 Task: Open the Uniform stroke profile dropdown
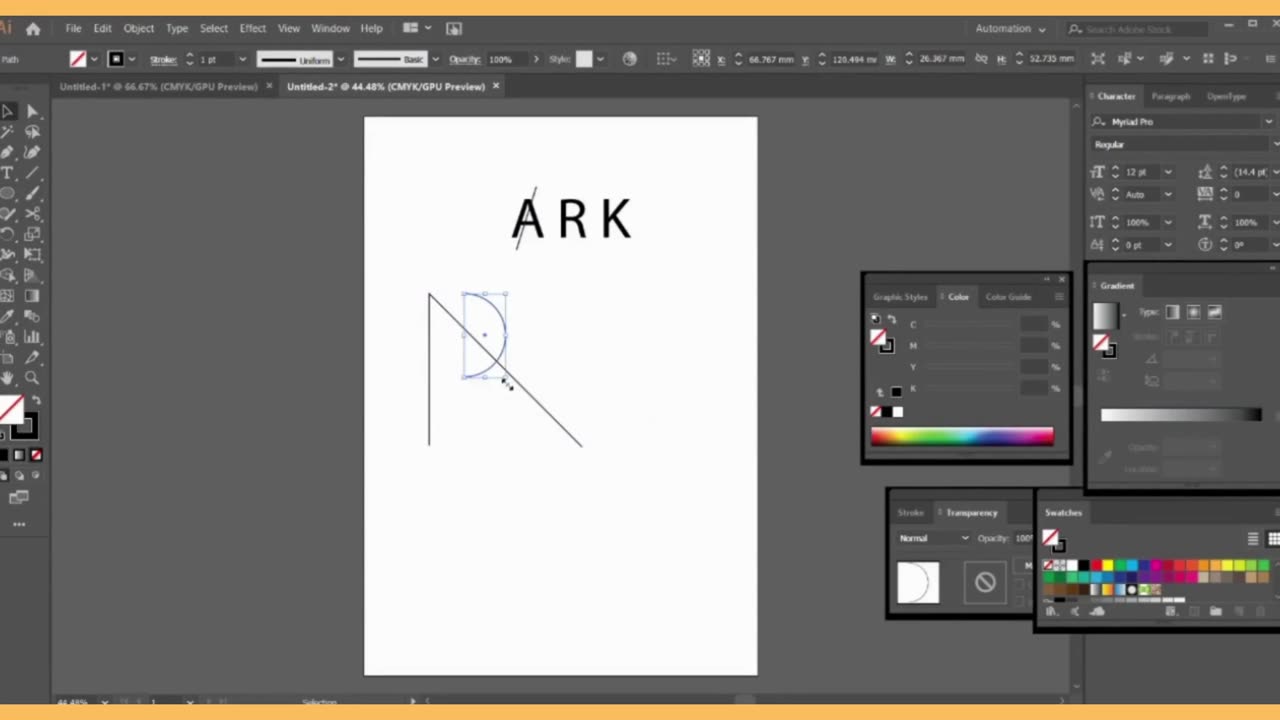[340, 60]
